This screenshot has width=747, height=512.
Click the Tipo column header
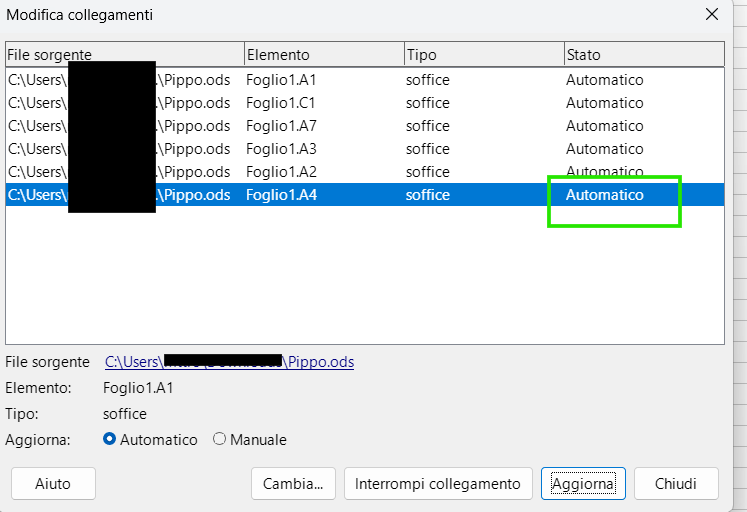483,55
